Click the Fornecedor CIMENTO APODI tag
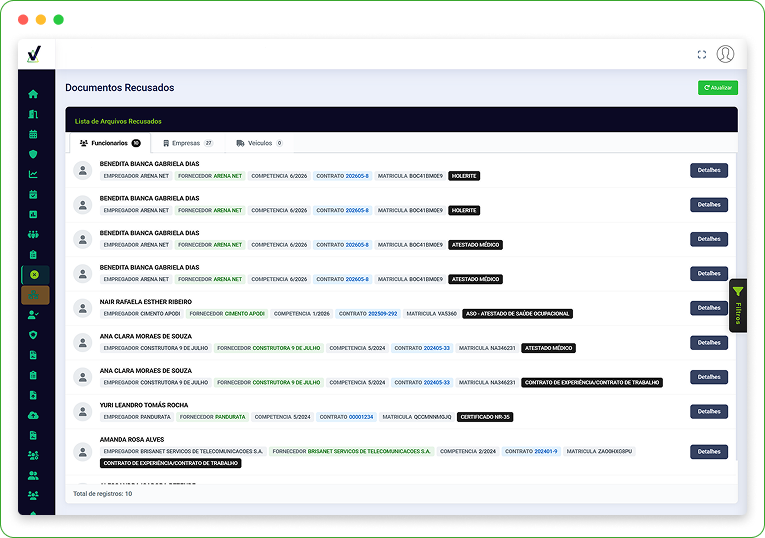The width and height of the screenshot is (765, 538). [x=227, y=314]
